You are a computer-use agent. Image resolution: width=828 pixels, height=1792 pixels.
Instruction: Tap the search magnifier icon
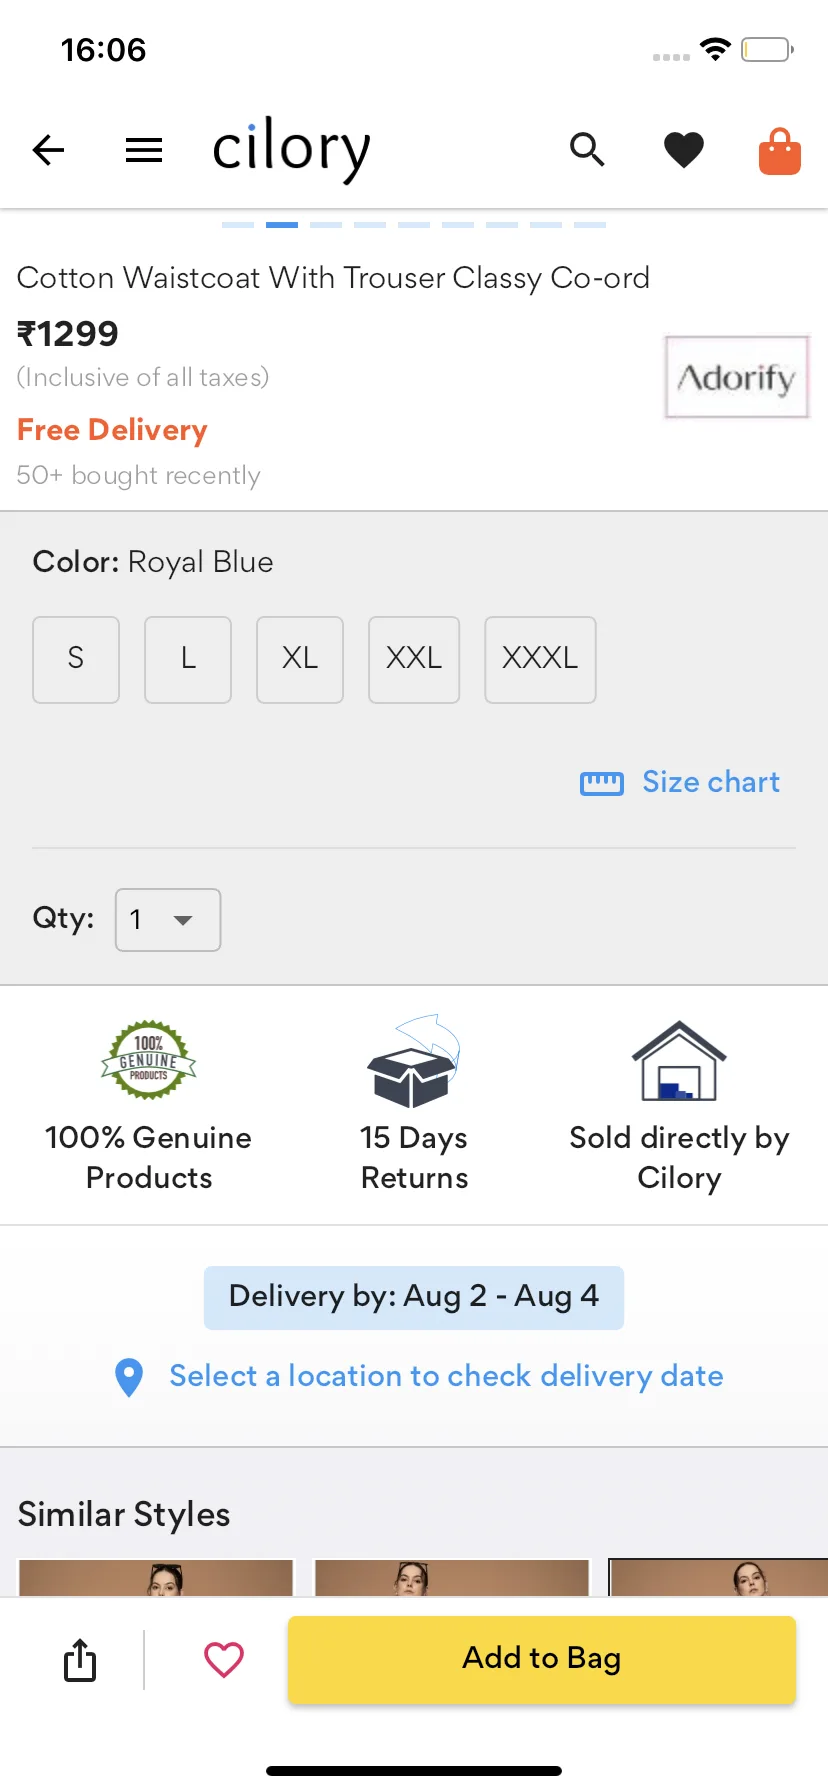587,150
